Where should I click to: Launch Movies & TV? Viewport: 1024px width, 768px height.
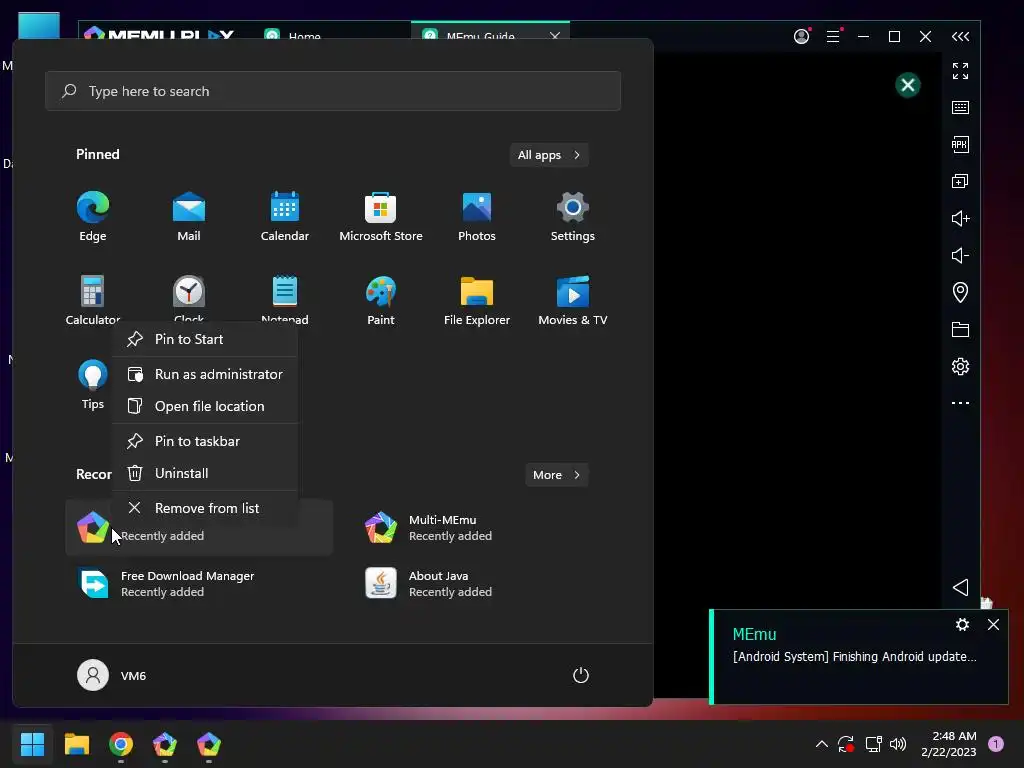(573, 300)
